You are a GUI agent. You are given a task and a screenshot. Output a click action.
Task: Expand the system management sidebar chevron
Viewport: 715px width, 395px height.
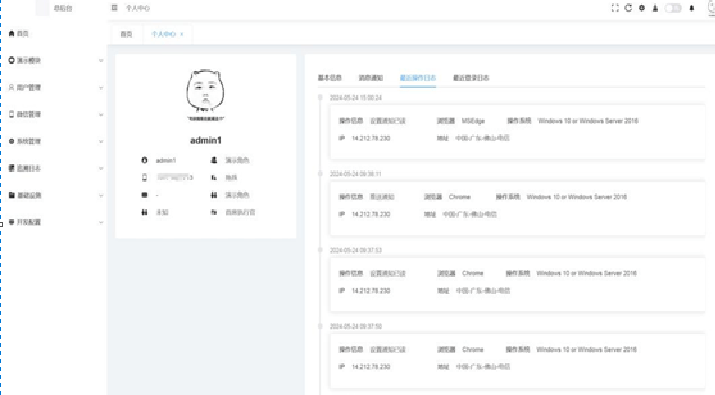tap(101, 141)
